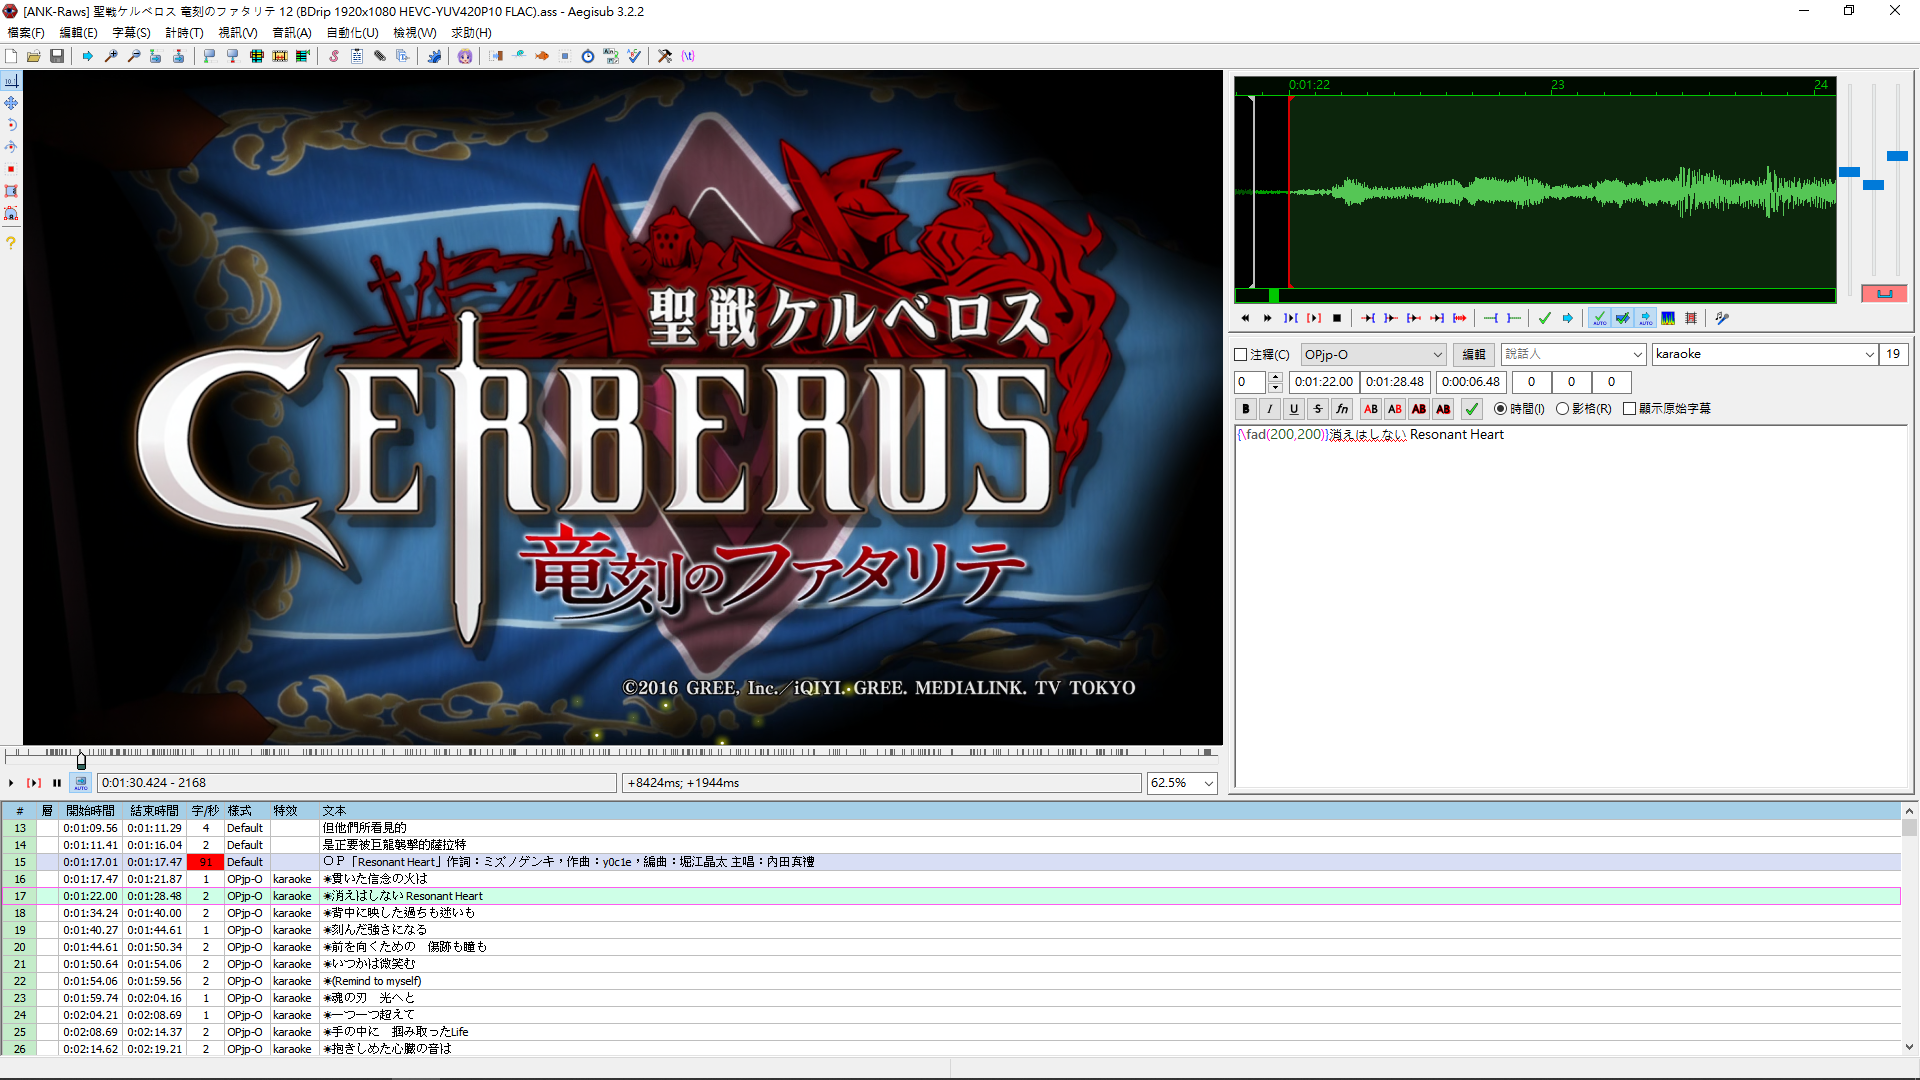Open the Spell Checker

click(x=634, y=56)
